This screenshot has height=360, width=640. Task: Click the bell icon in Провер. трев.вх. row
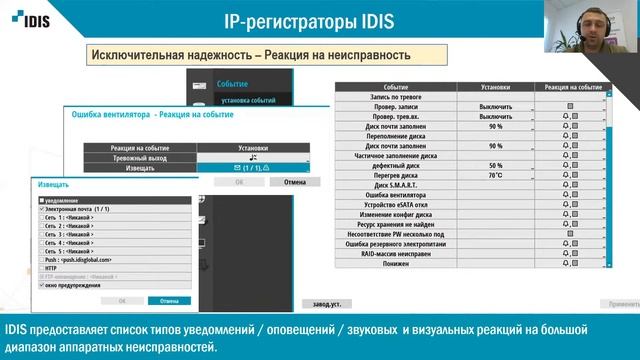click(x=566, y=116)
